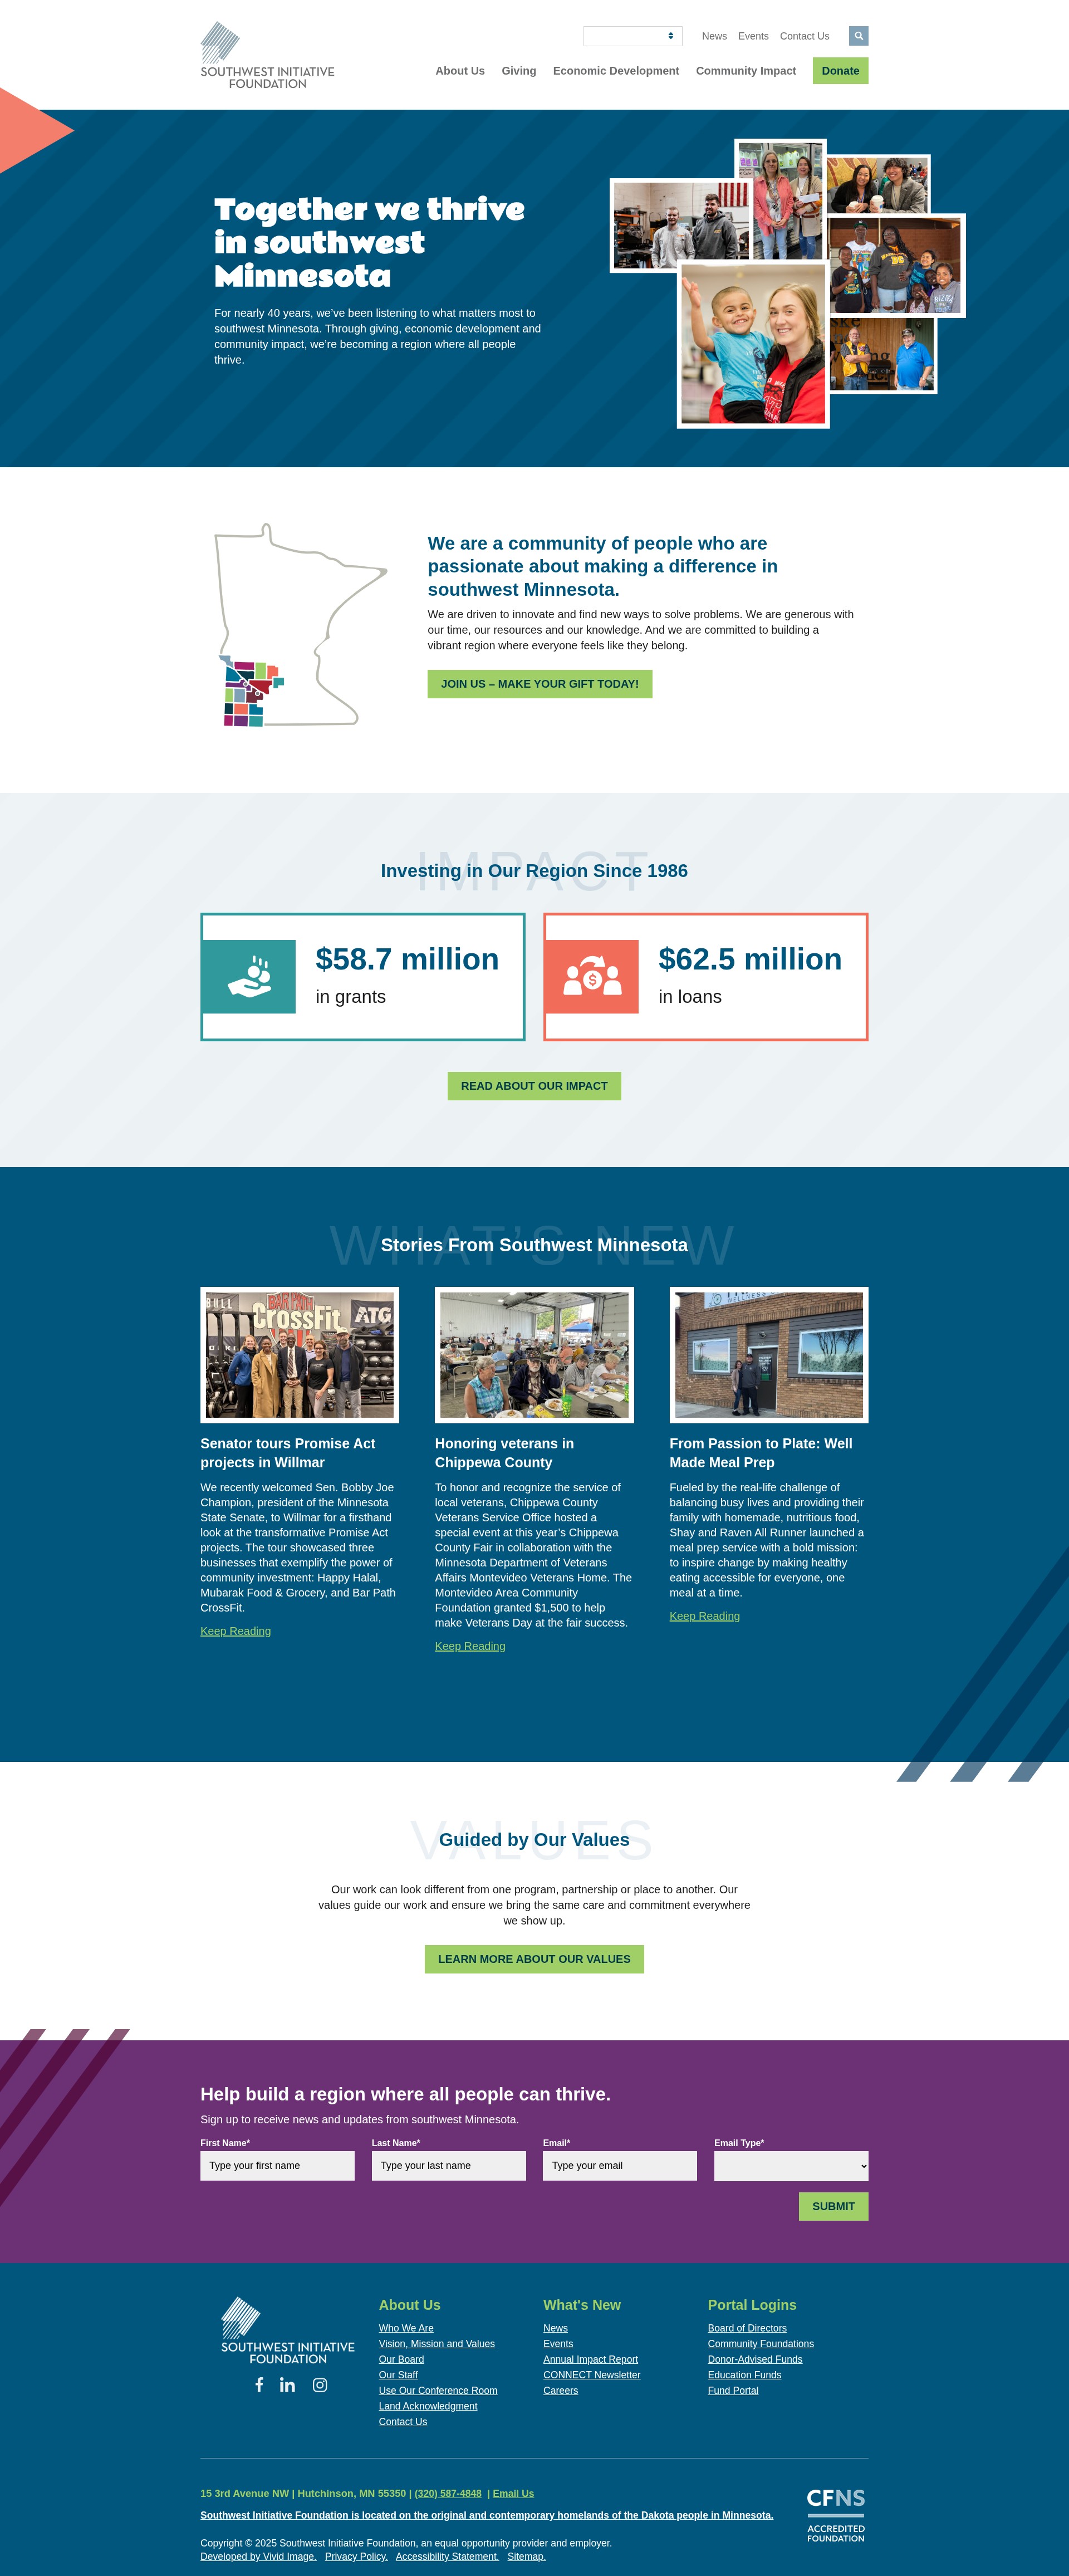The image size is (1069, 2576).
Task: Open the CrossFit senator tour story thumbnail
Action: click(x=299, y=1354)
